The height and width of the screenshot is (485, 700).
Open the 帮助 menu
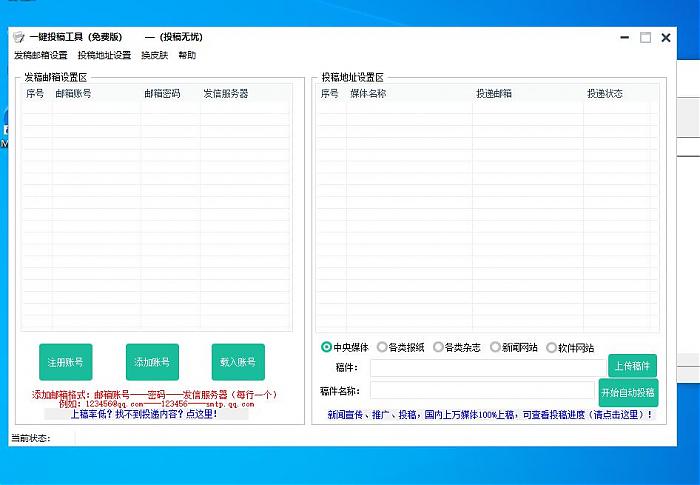pos(187,55)
